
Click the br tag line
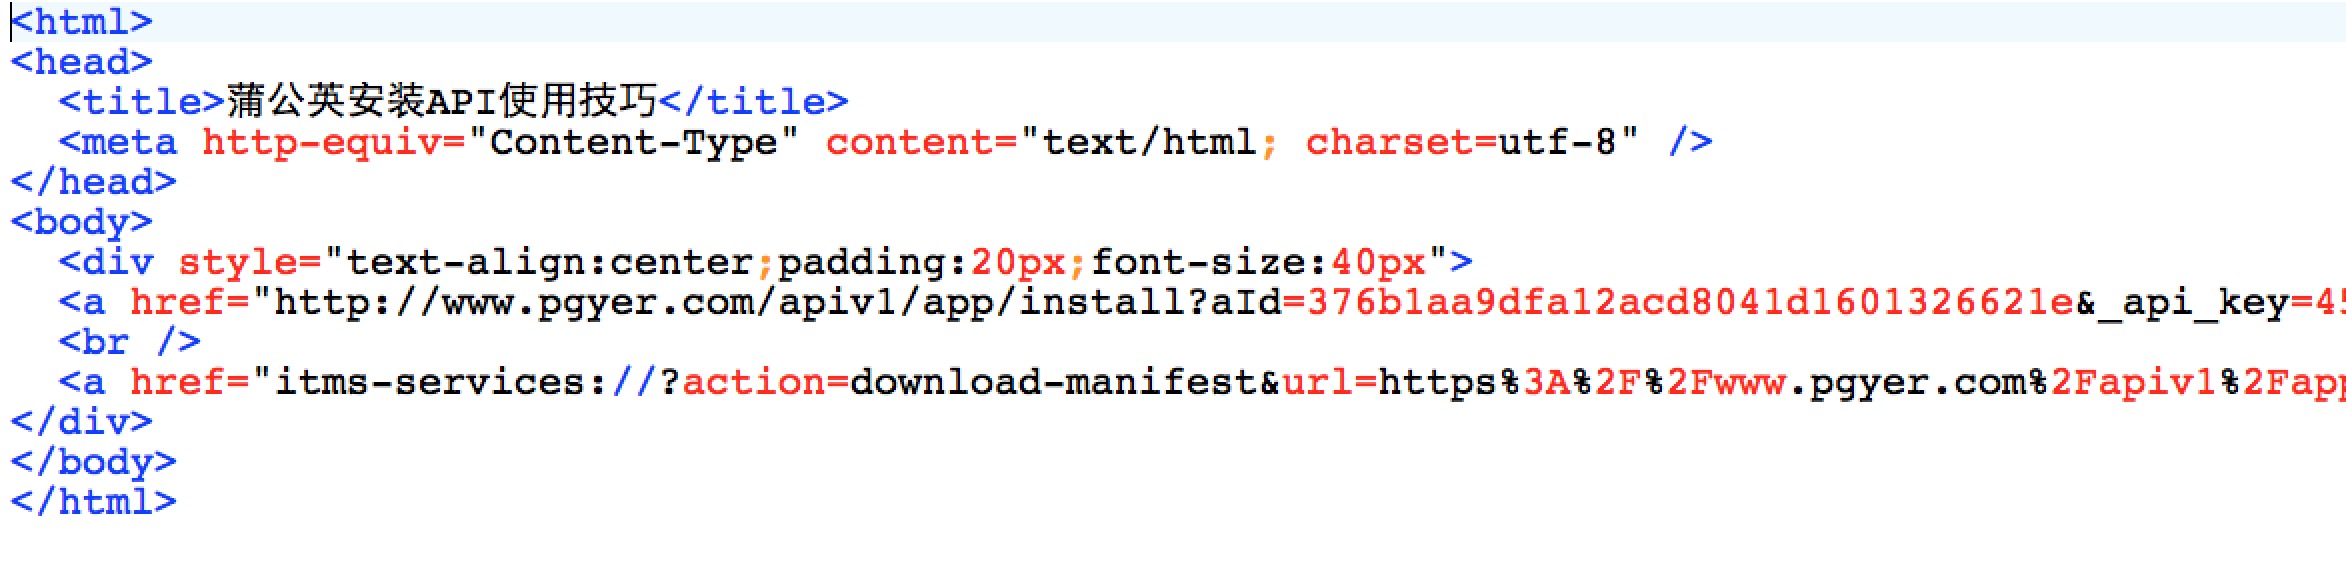tap(130, 342)
